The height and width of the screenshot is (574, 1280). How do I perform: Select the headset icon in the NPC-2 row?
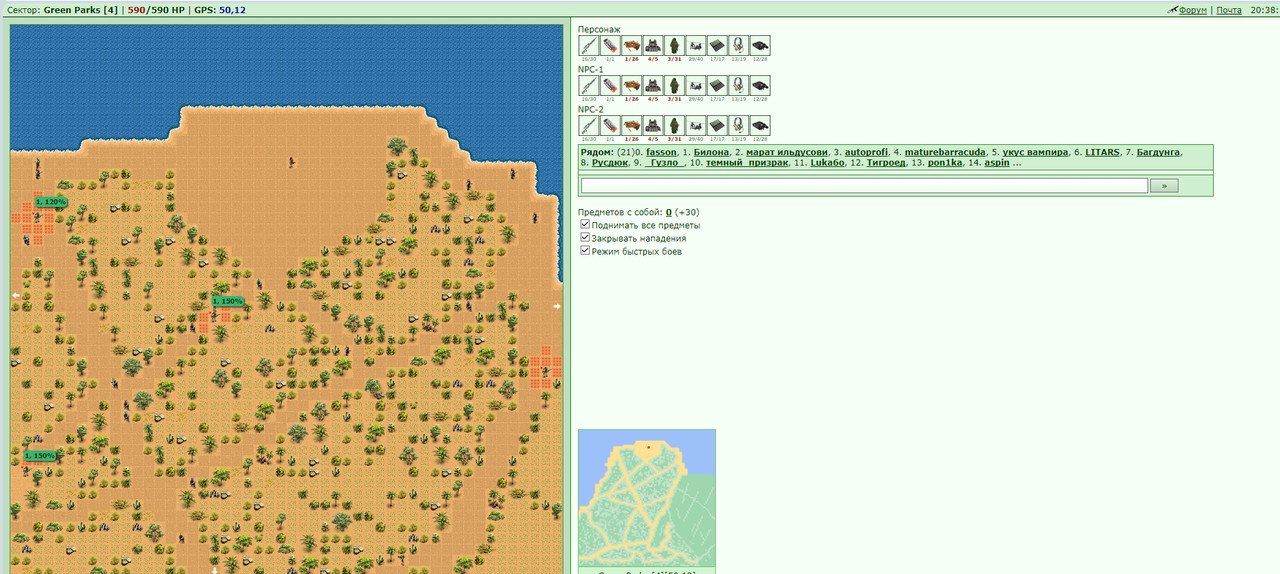click(739, 125)
